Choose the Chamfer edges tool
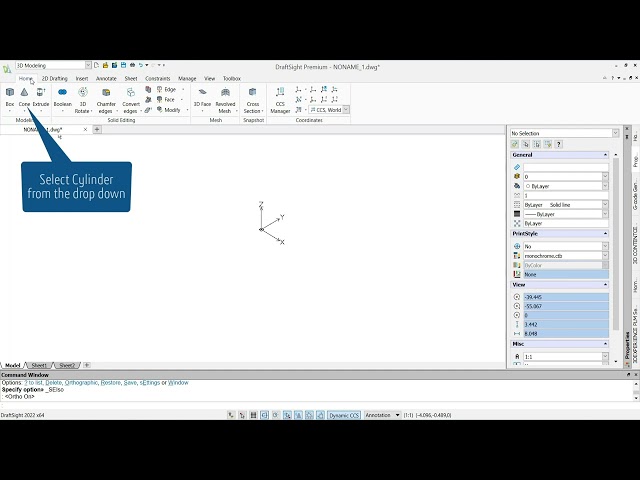640x480 pixels. (106, 100)
